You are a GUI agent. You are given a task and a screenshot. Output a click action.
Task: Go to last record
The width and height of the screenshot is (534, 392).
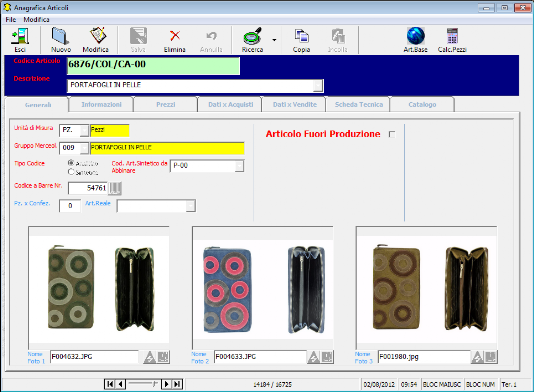click(x=177, y=384)
